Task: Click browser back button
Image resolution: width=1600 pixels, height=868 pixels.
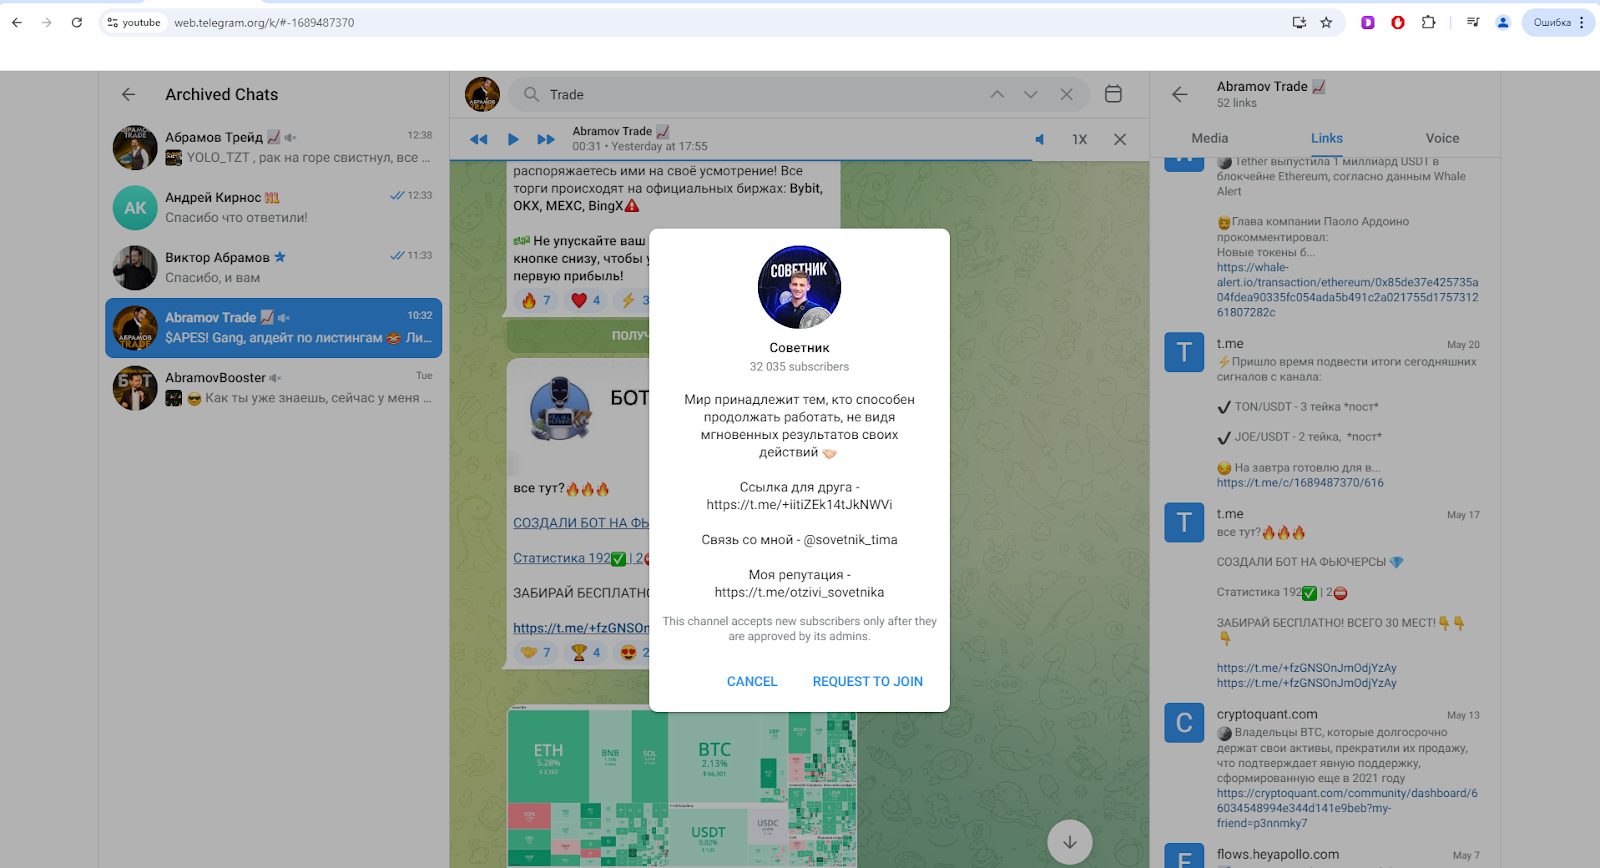Action: tap(17, 22)
